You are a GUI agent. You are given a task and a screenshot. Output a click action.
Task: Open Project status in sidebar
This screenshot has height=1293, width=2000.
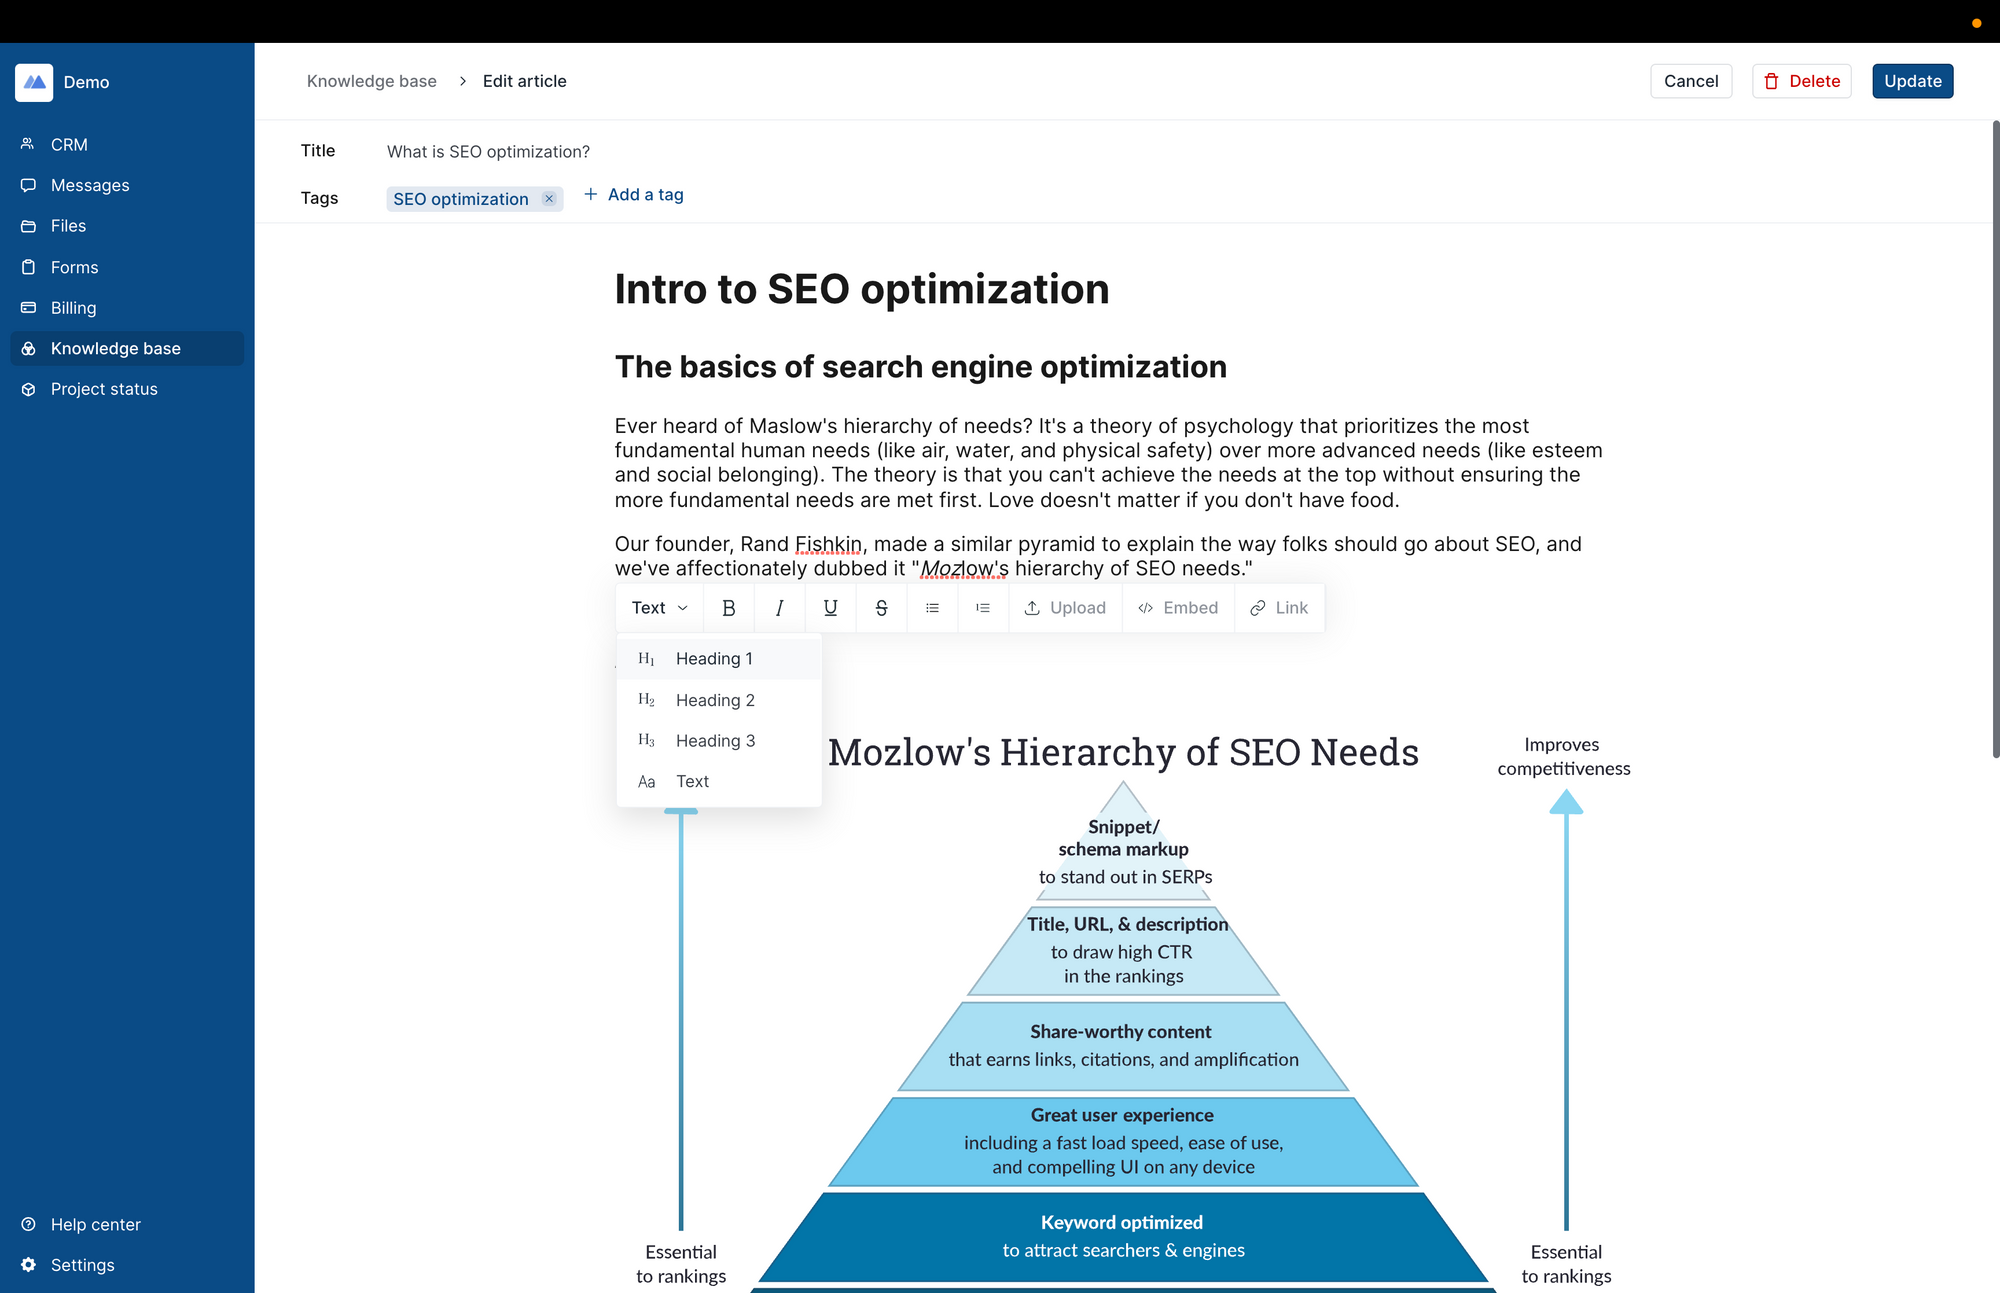pos(104,389)
